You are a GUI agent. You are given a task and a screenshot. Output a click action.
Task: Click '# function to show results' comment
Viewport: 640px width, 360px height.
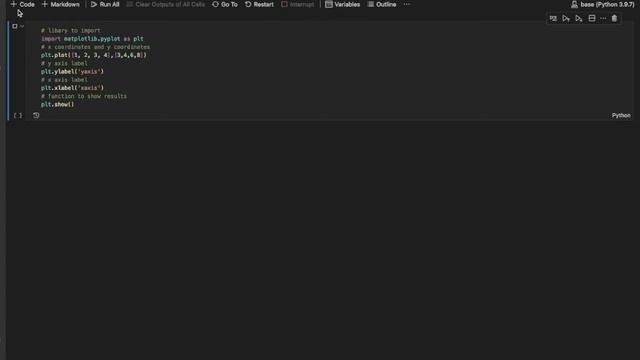pos(84,96)
